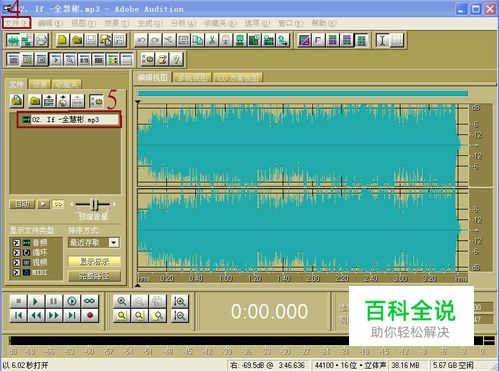Switch to the CD 方案视图 tab
Image resolution: width=499 pixels, height=371 pixels.
pos(238,78)
